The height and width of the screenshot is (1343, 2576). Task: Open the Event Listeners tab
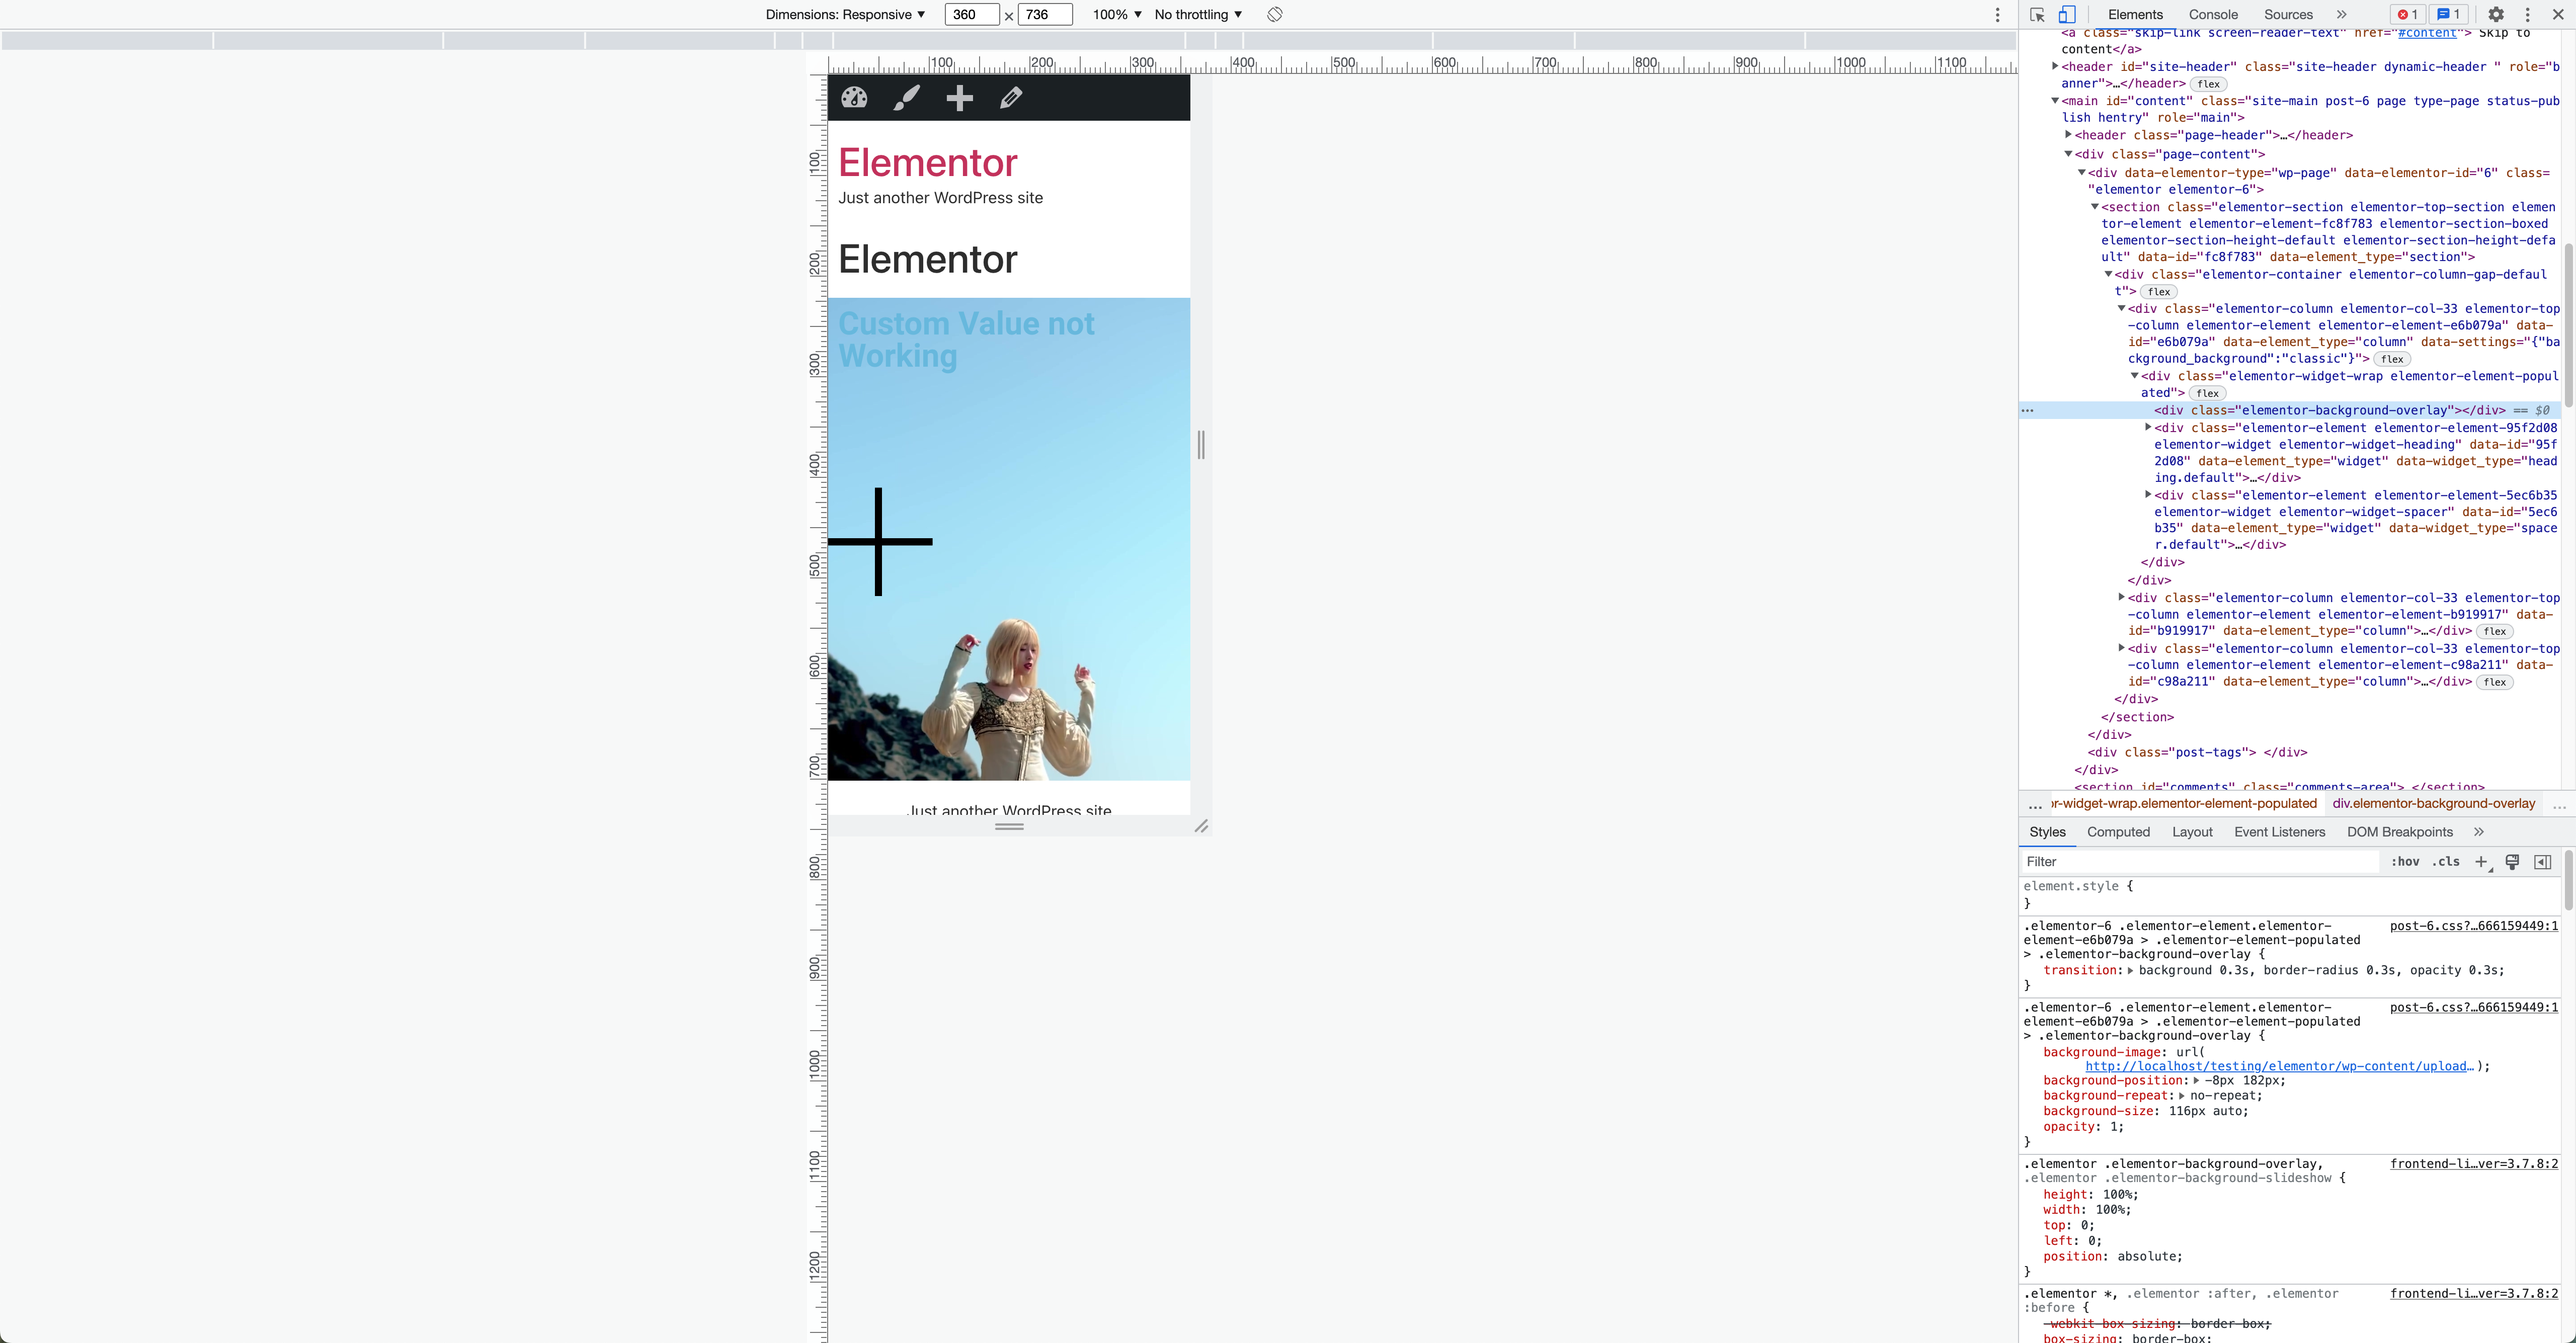point(2279,832)
